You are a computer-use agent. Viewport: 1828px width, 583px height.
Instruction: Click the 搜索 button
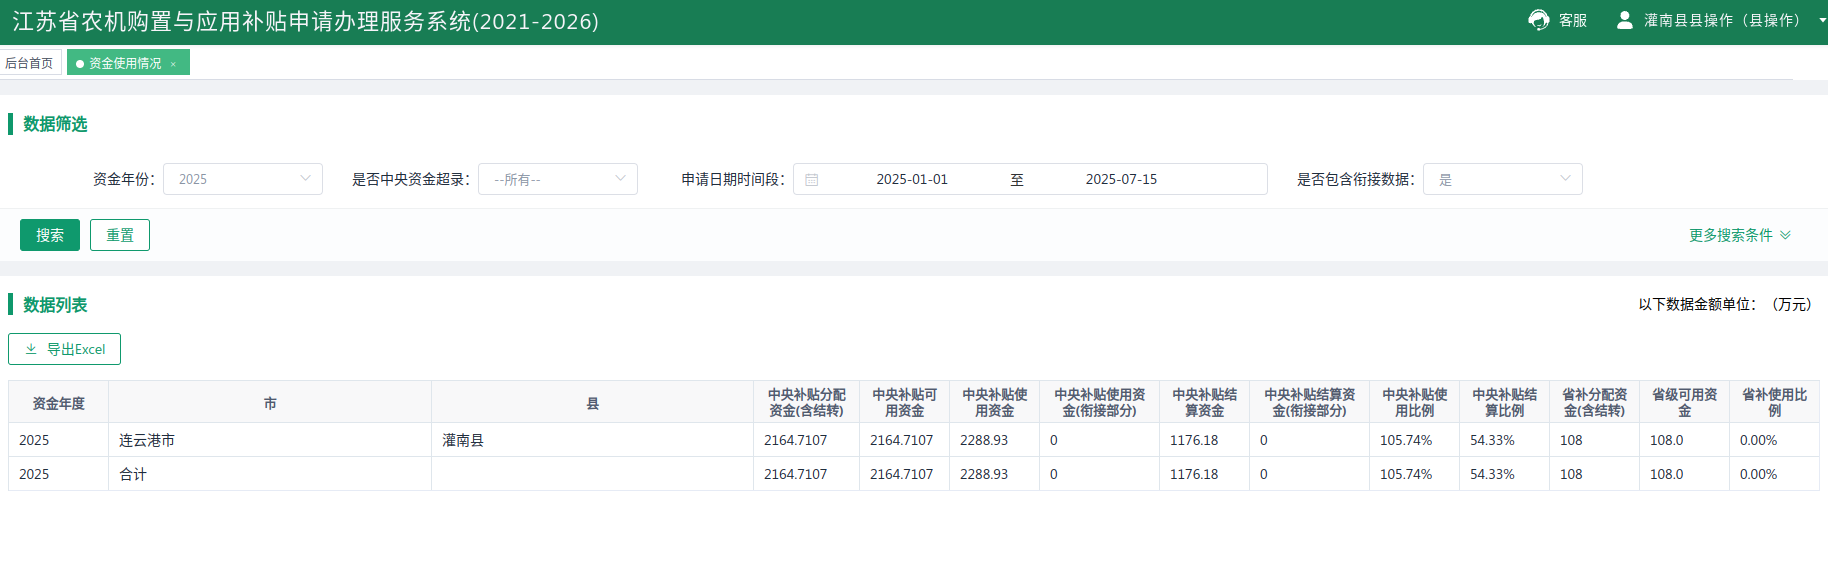[49, 235]
